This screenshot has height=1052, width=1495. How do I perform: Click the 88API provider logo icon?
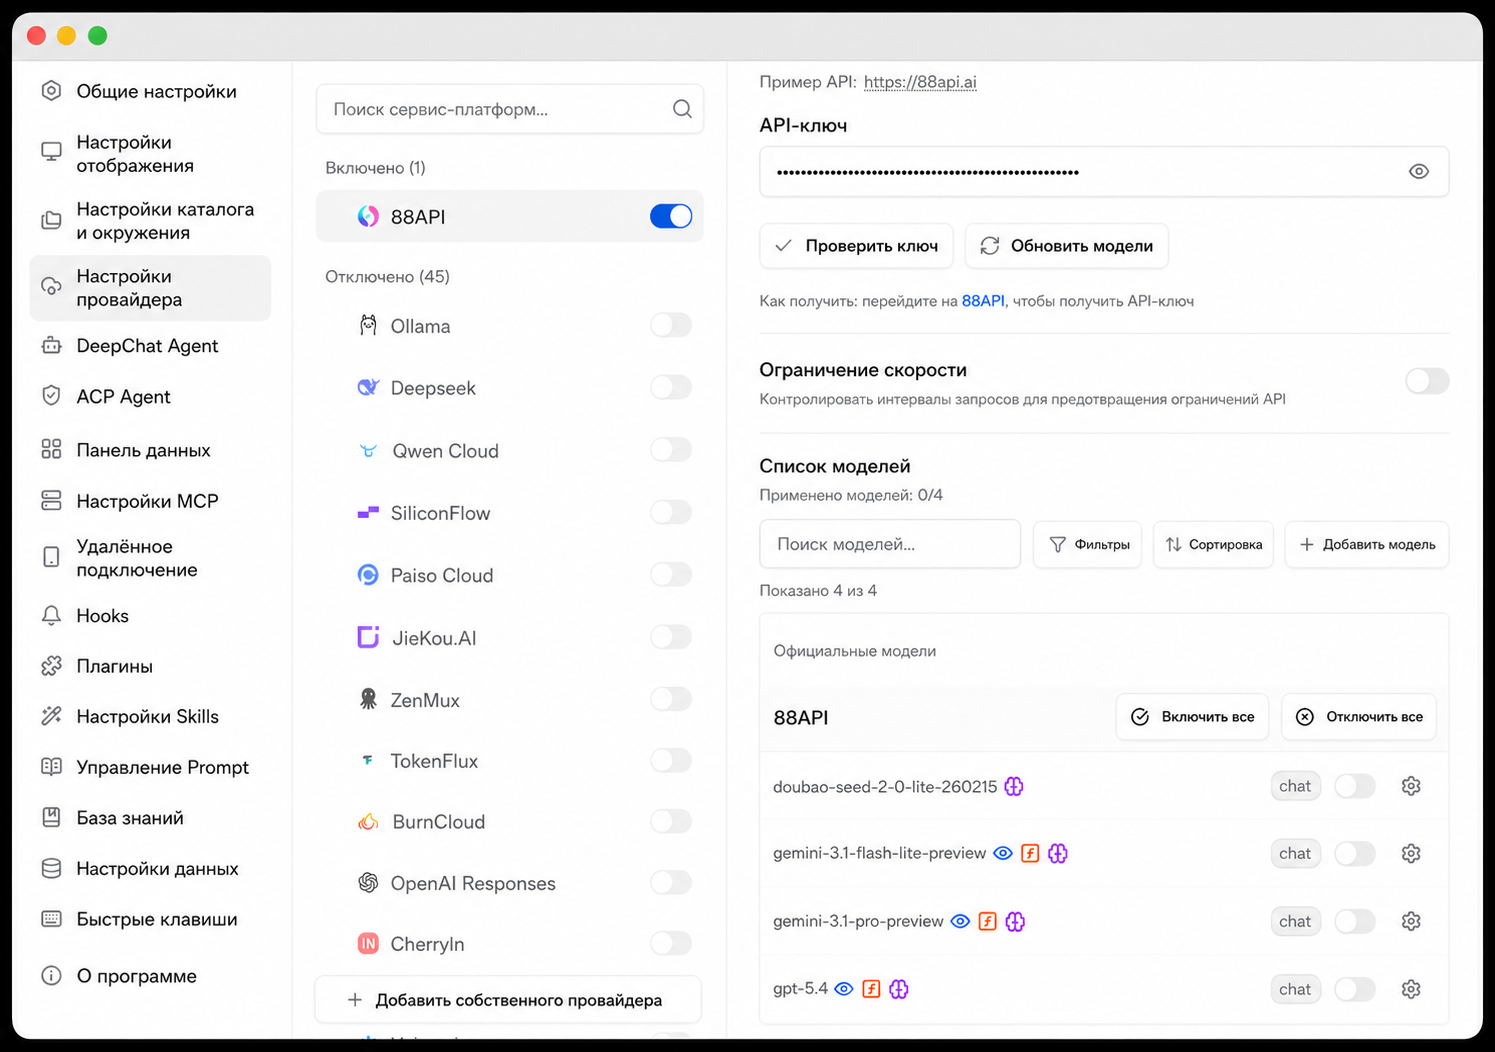(x=368, y=217)
